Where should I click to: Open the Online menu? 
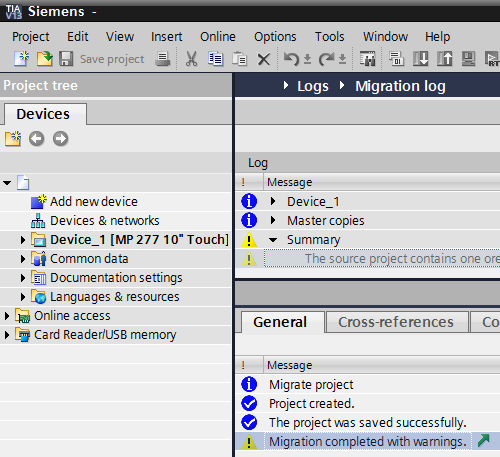coord(218,37)
